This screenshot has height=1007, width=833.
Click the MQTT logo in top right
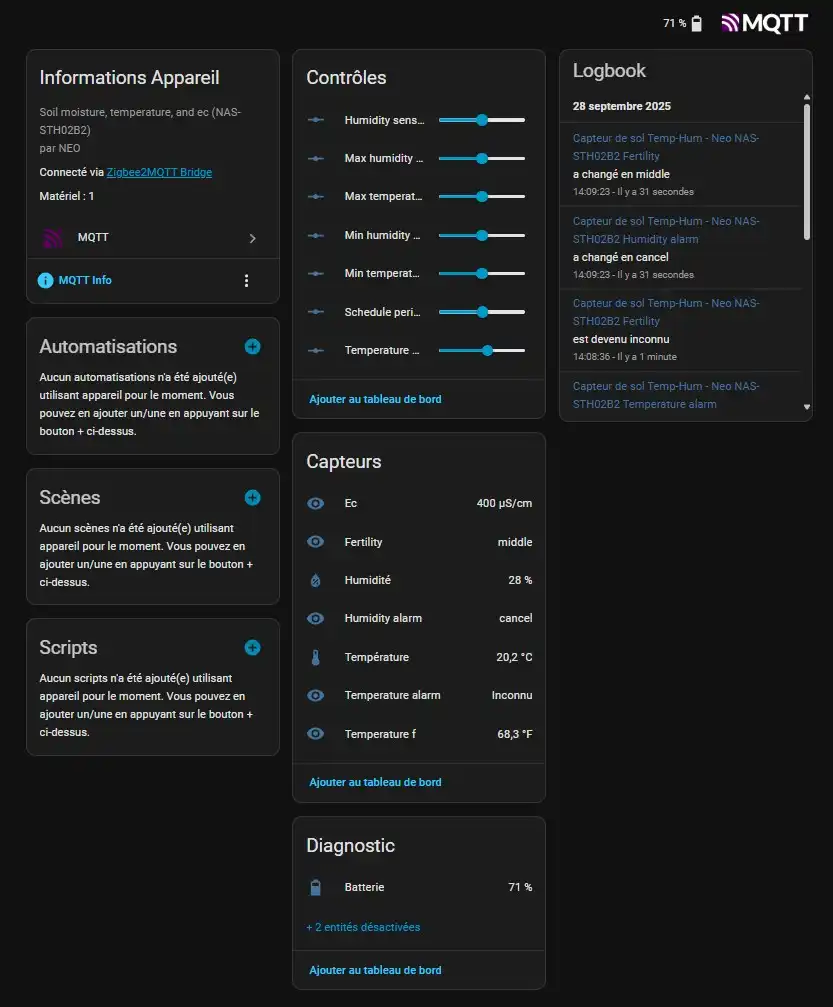click(764, 23)
